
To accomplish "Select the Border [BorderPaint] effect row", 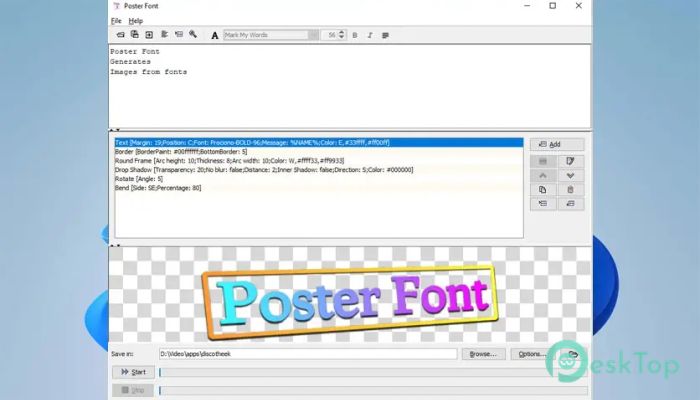I will click(x=319, y=152).
